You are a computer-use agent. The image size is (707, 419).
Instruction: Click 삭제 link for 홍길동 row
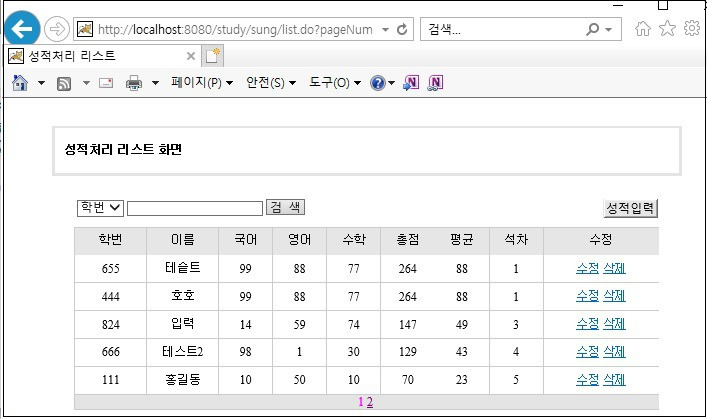614,380
